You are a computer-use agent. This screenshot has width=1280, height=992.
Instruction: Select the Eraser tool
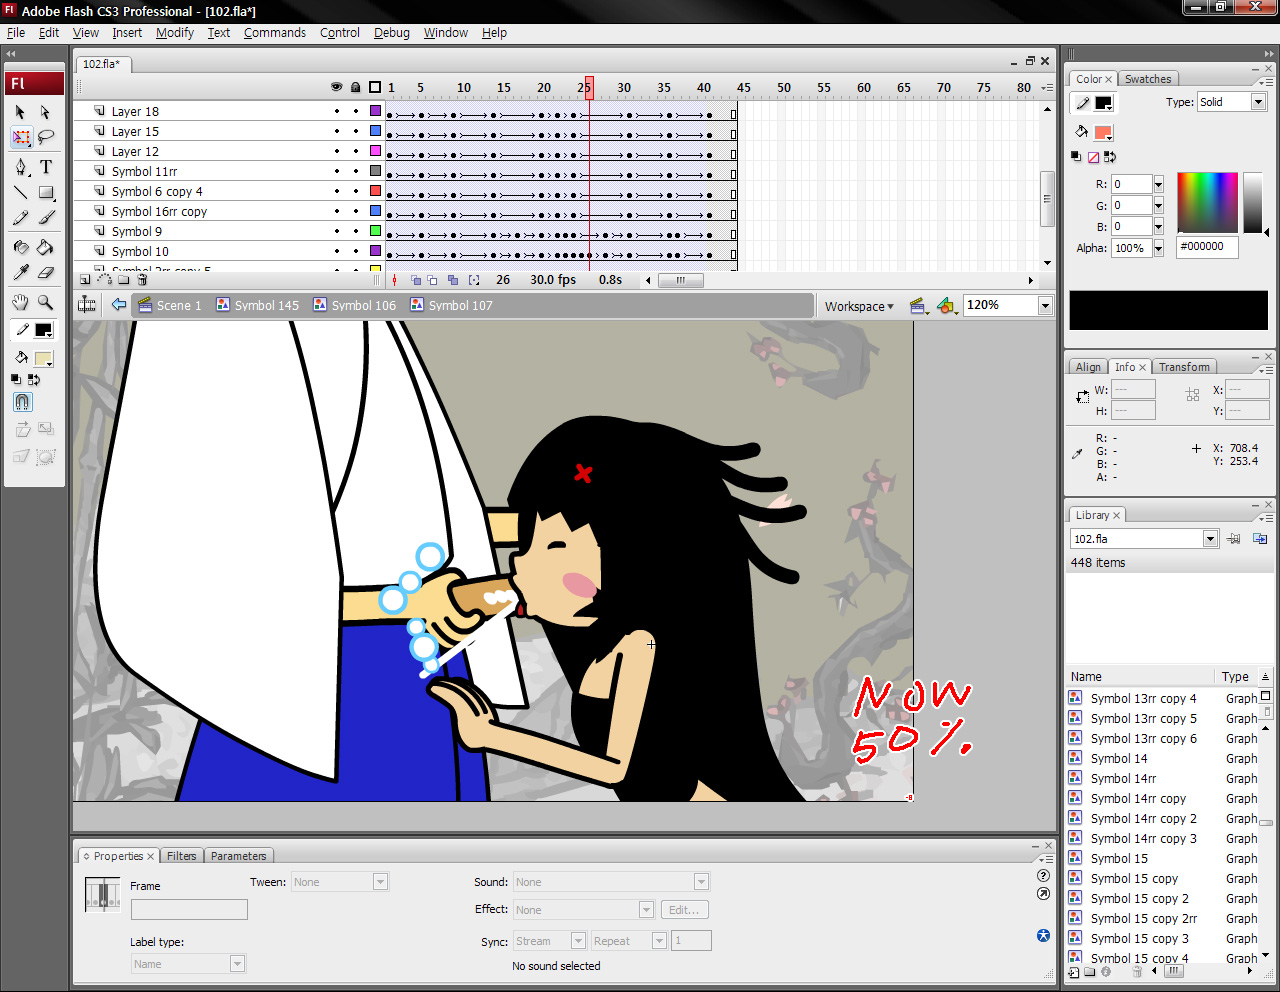46,272
